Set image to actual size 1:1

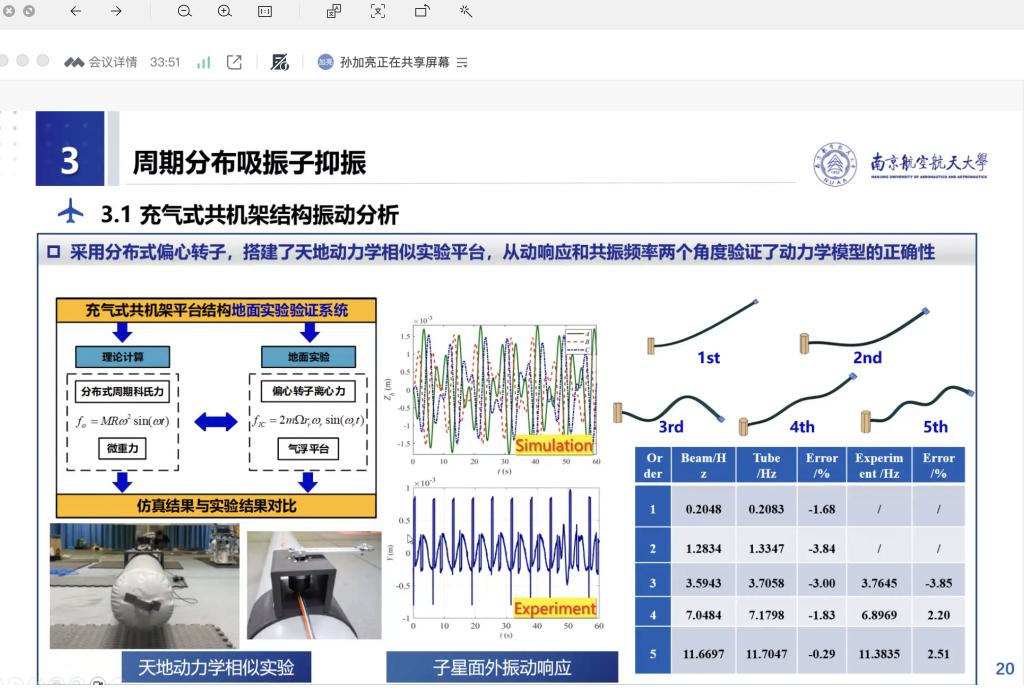(x=265, y=11)
